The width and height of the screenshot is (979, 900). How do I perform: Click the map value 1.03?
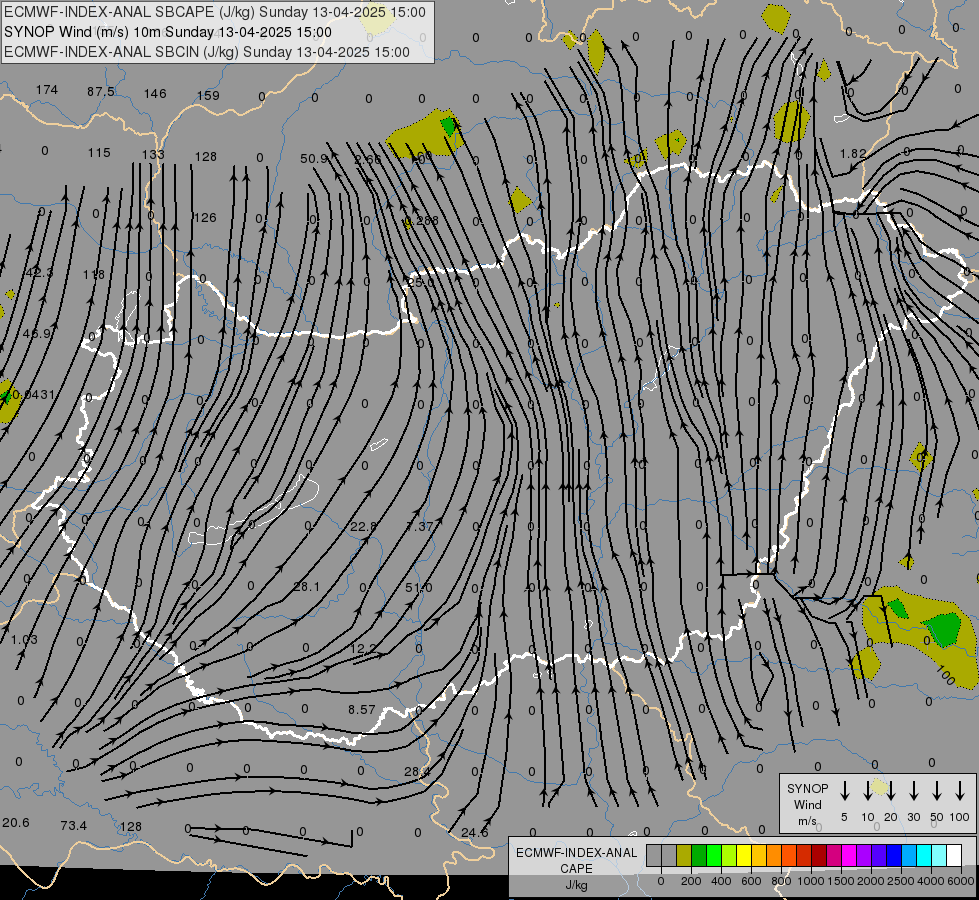24,640
